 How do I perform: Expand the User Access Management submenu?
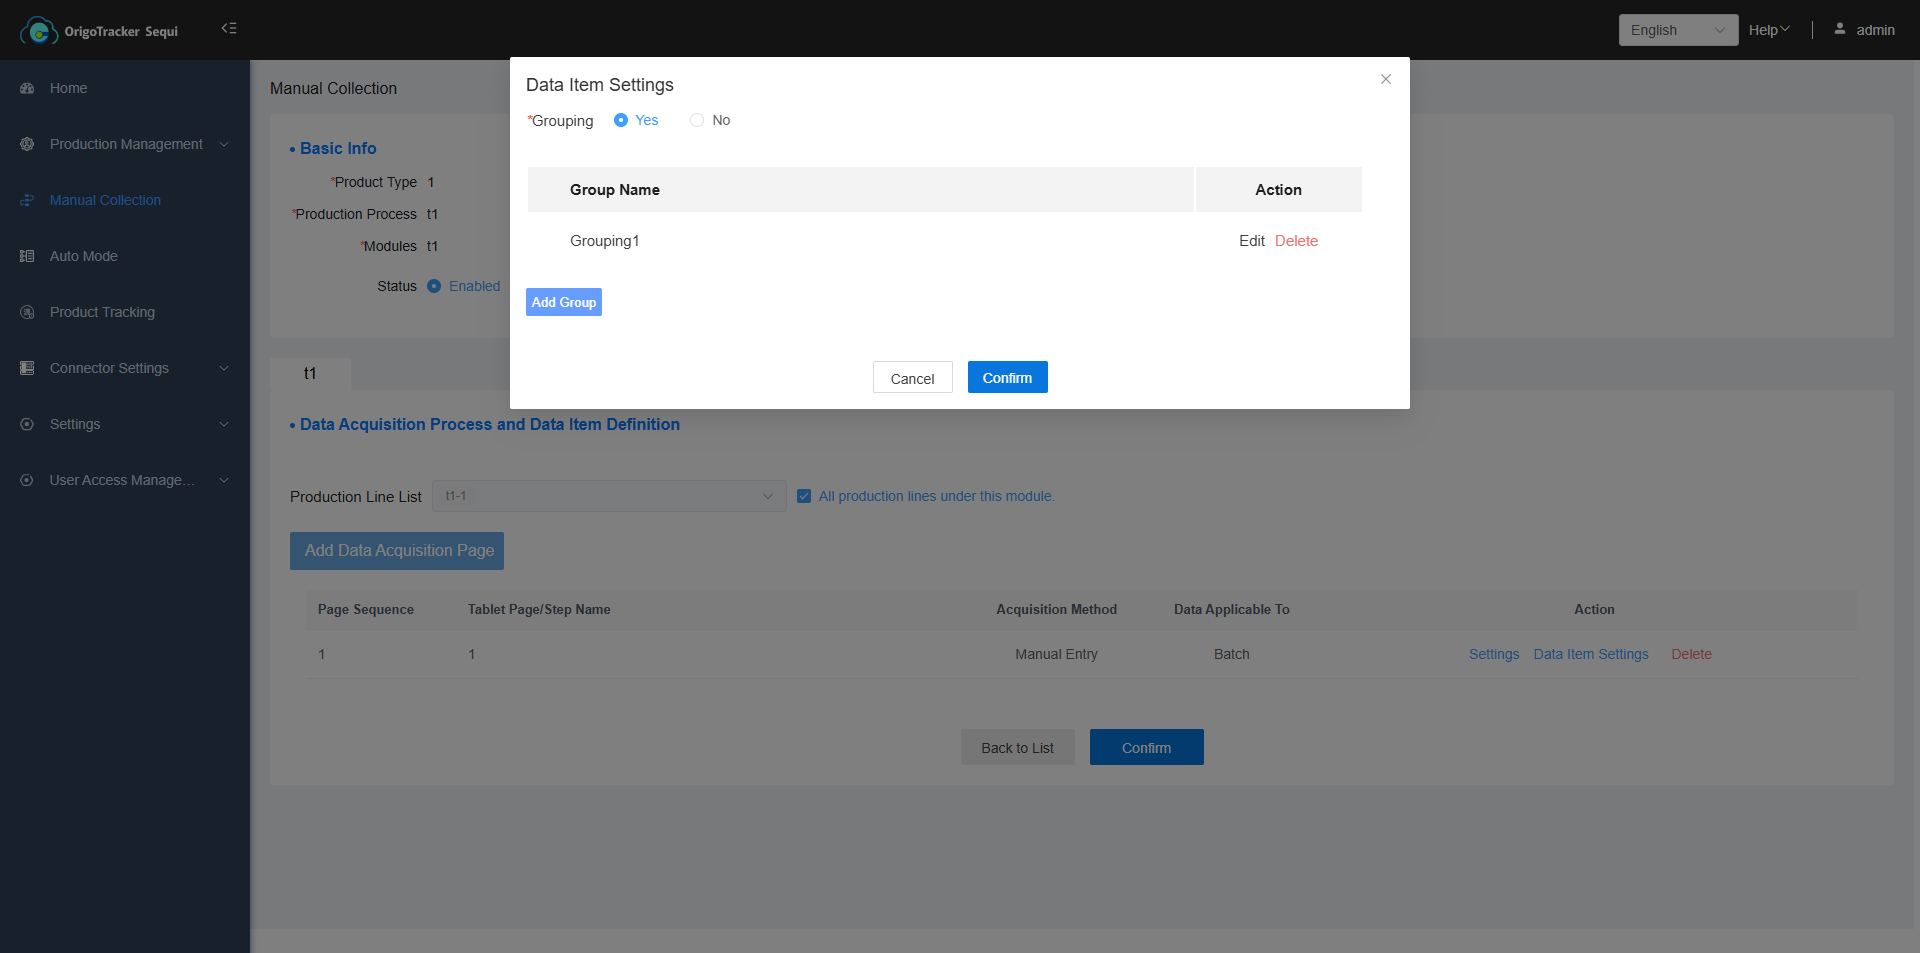point(224,480)
